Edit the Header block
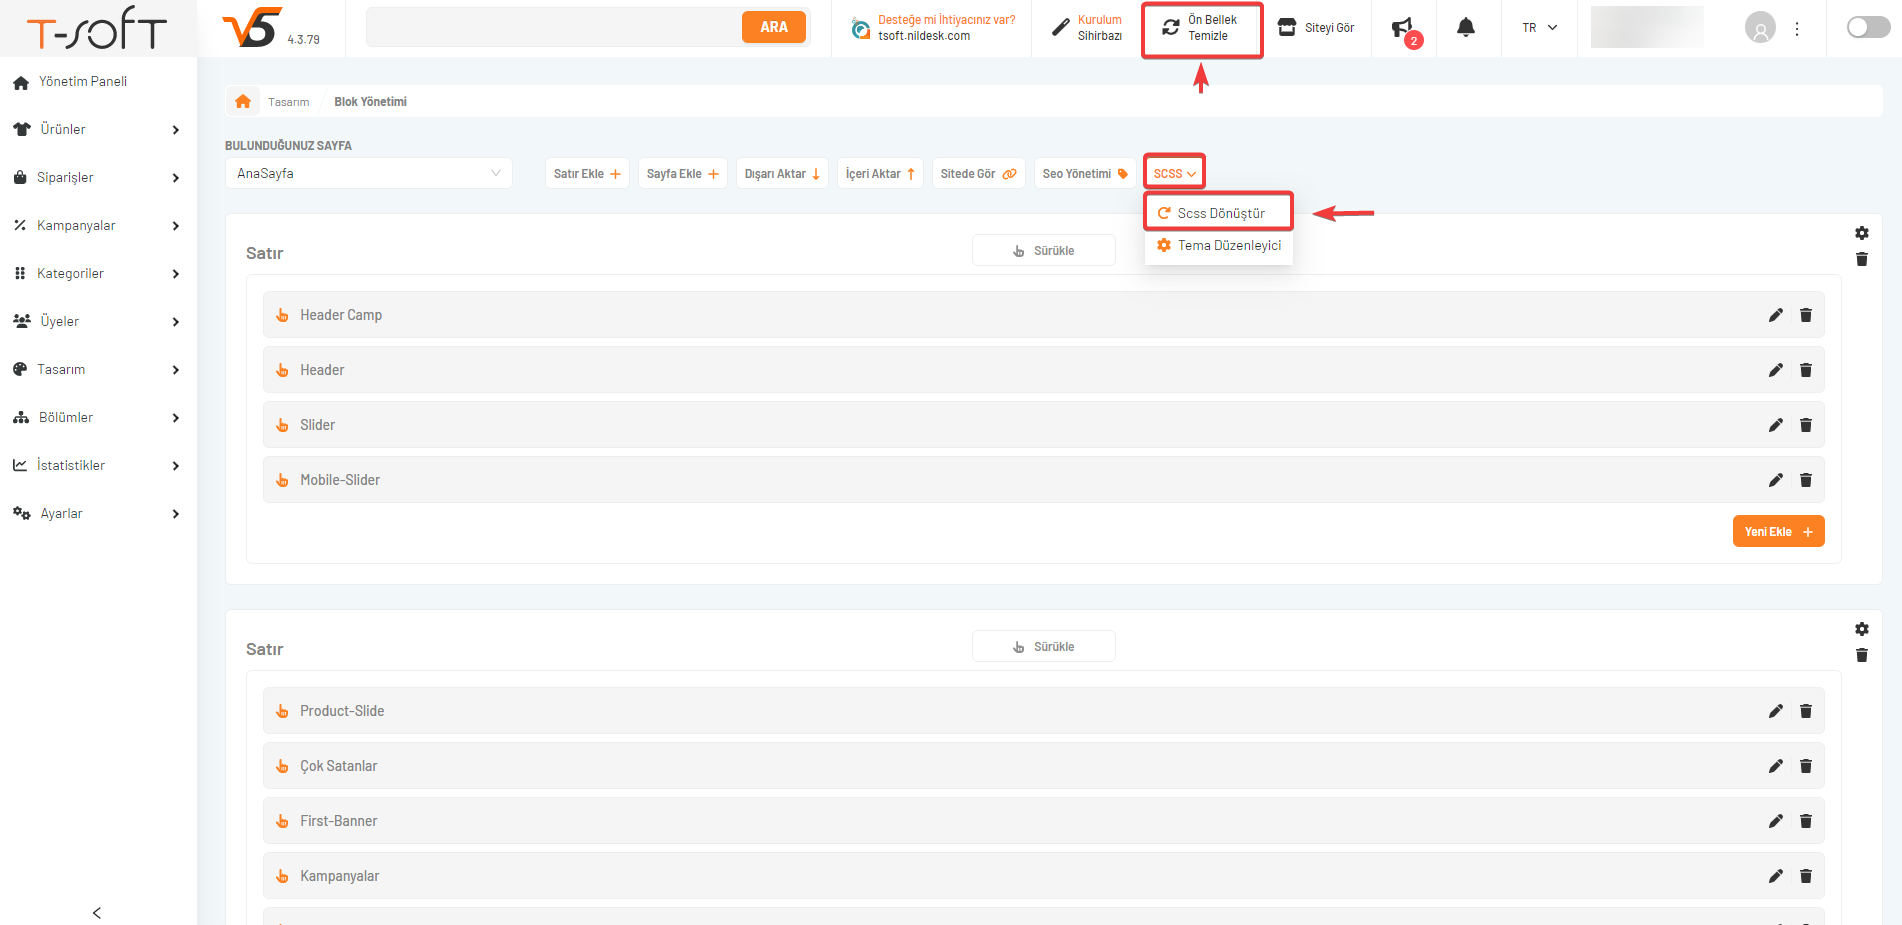This screenshot has width=1902, height=925. pyautogui.click(x=1775, y=370)
